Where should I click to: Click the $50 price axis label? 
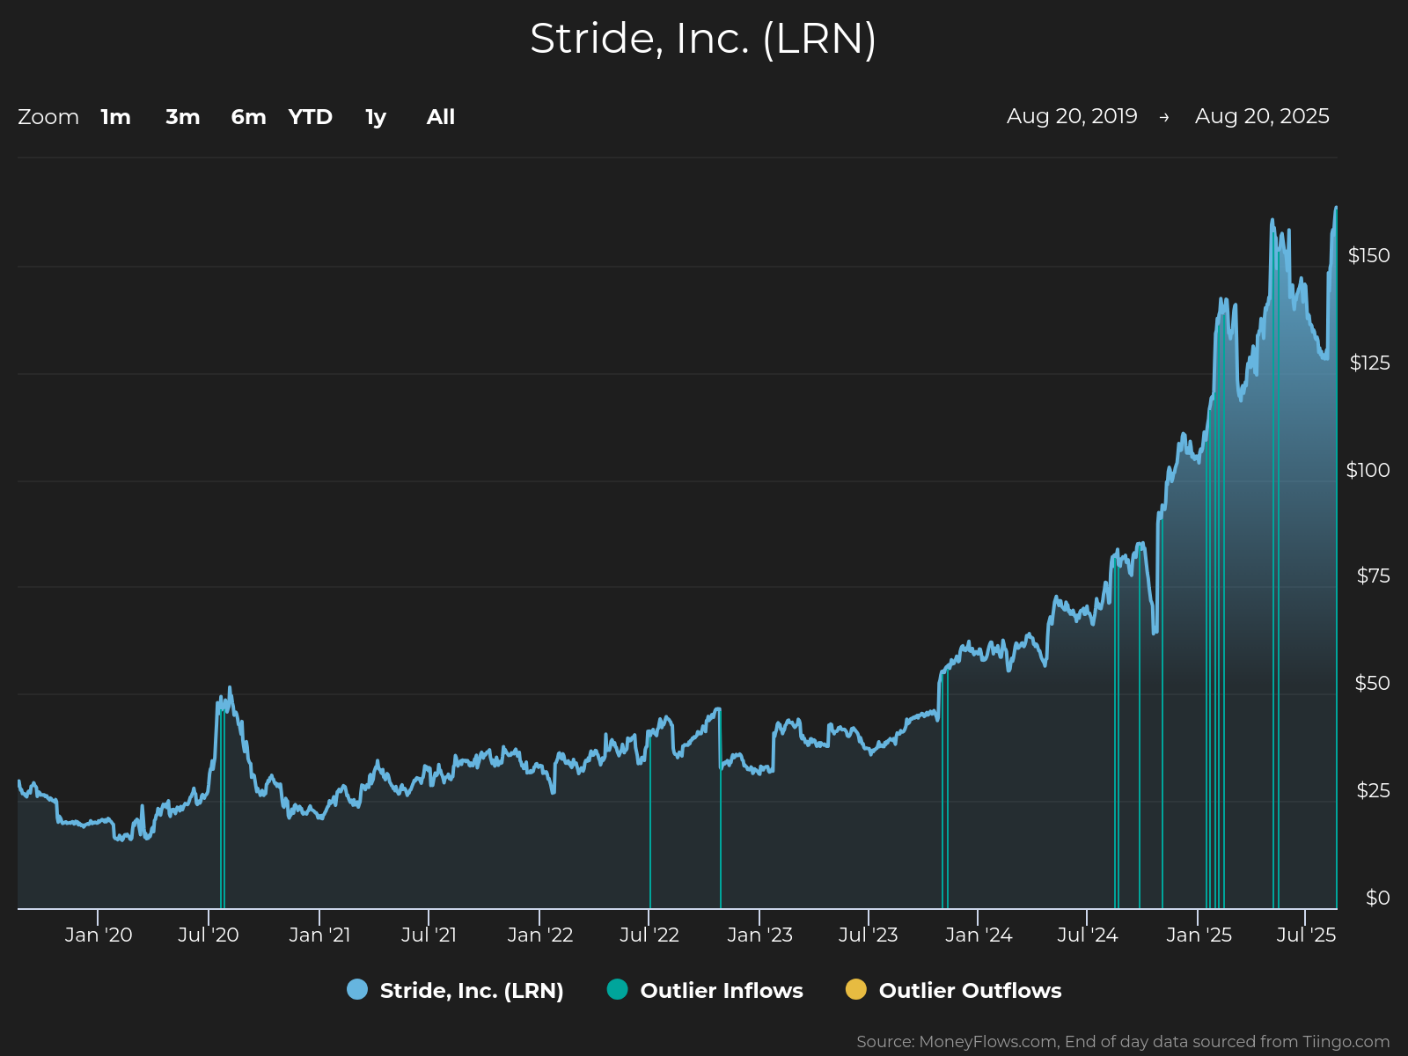tap(1372, 683)
